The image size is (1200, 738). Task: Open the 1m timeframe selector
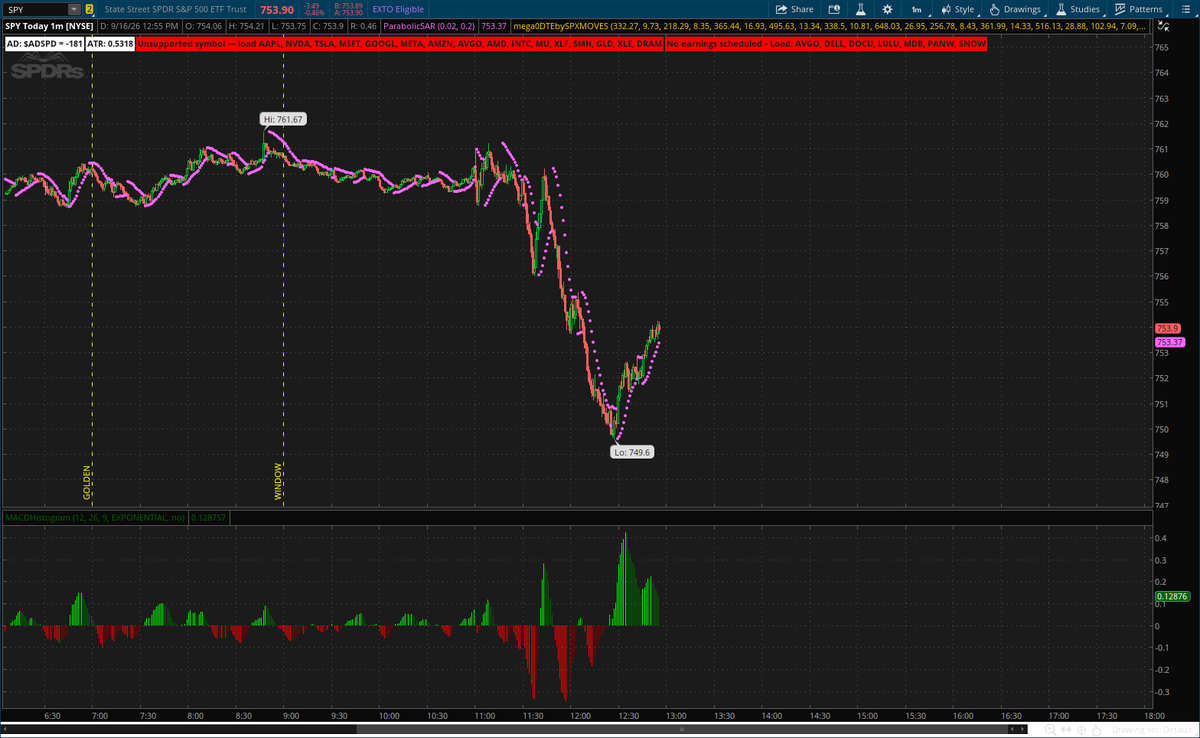tap(917, 9)
